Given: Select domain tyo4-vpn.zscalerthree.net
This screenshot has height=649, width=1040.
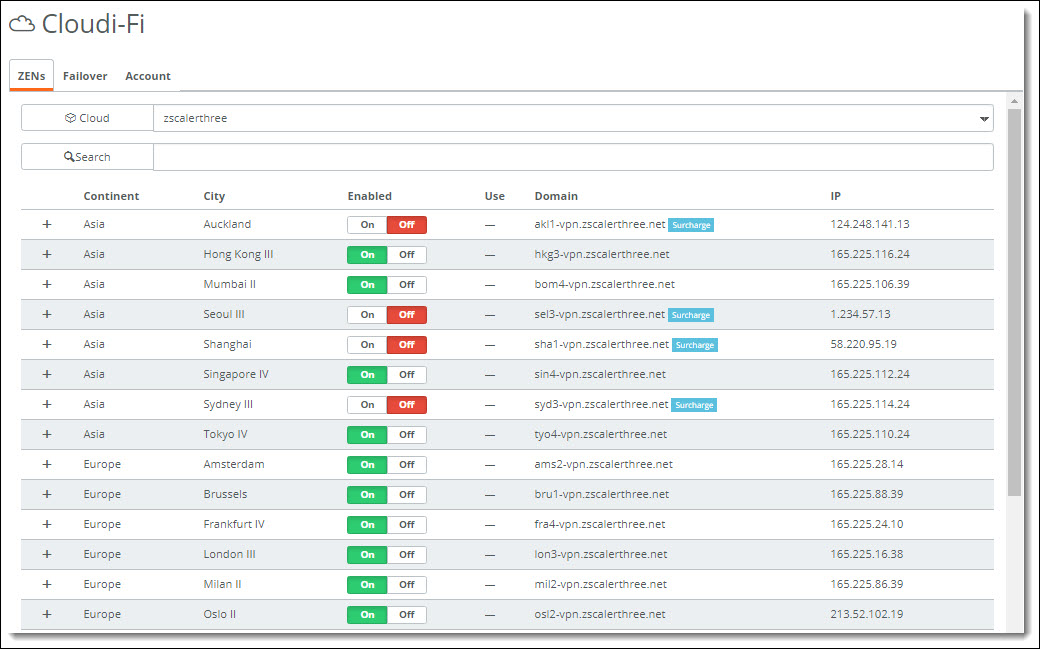Looking at the screenshot, I should [x=600, y=434].
